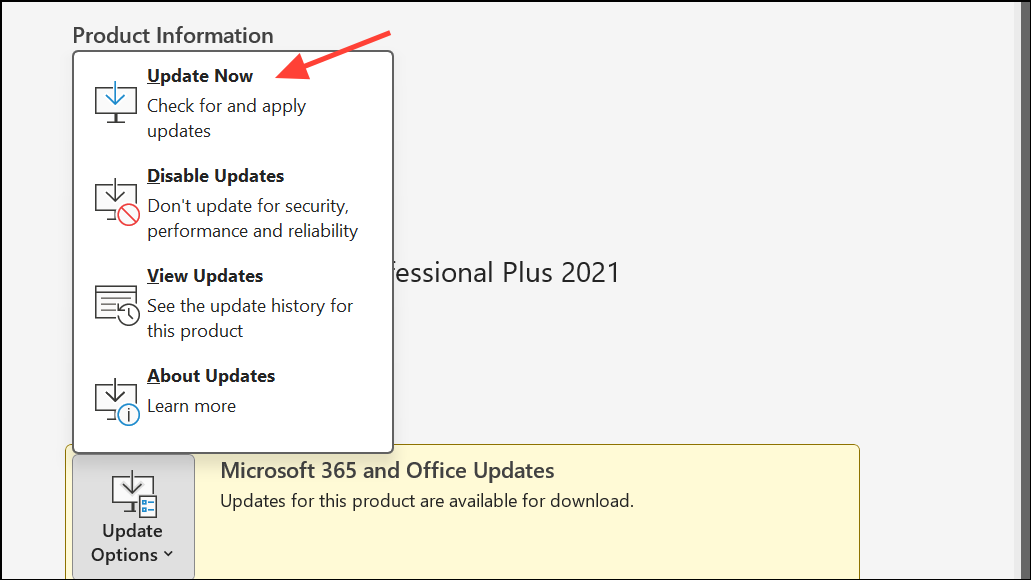The image size is (1031, 580).
Task: Click the Learn more text
Action: 191,406
